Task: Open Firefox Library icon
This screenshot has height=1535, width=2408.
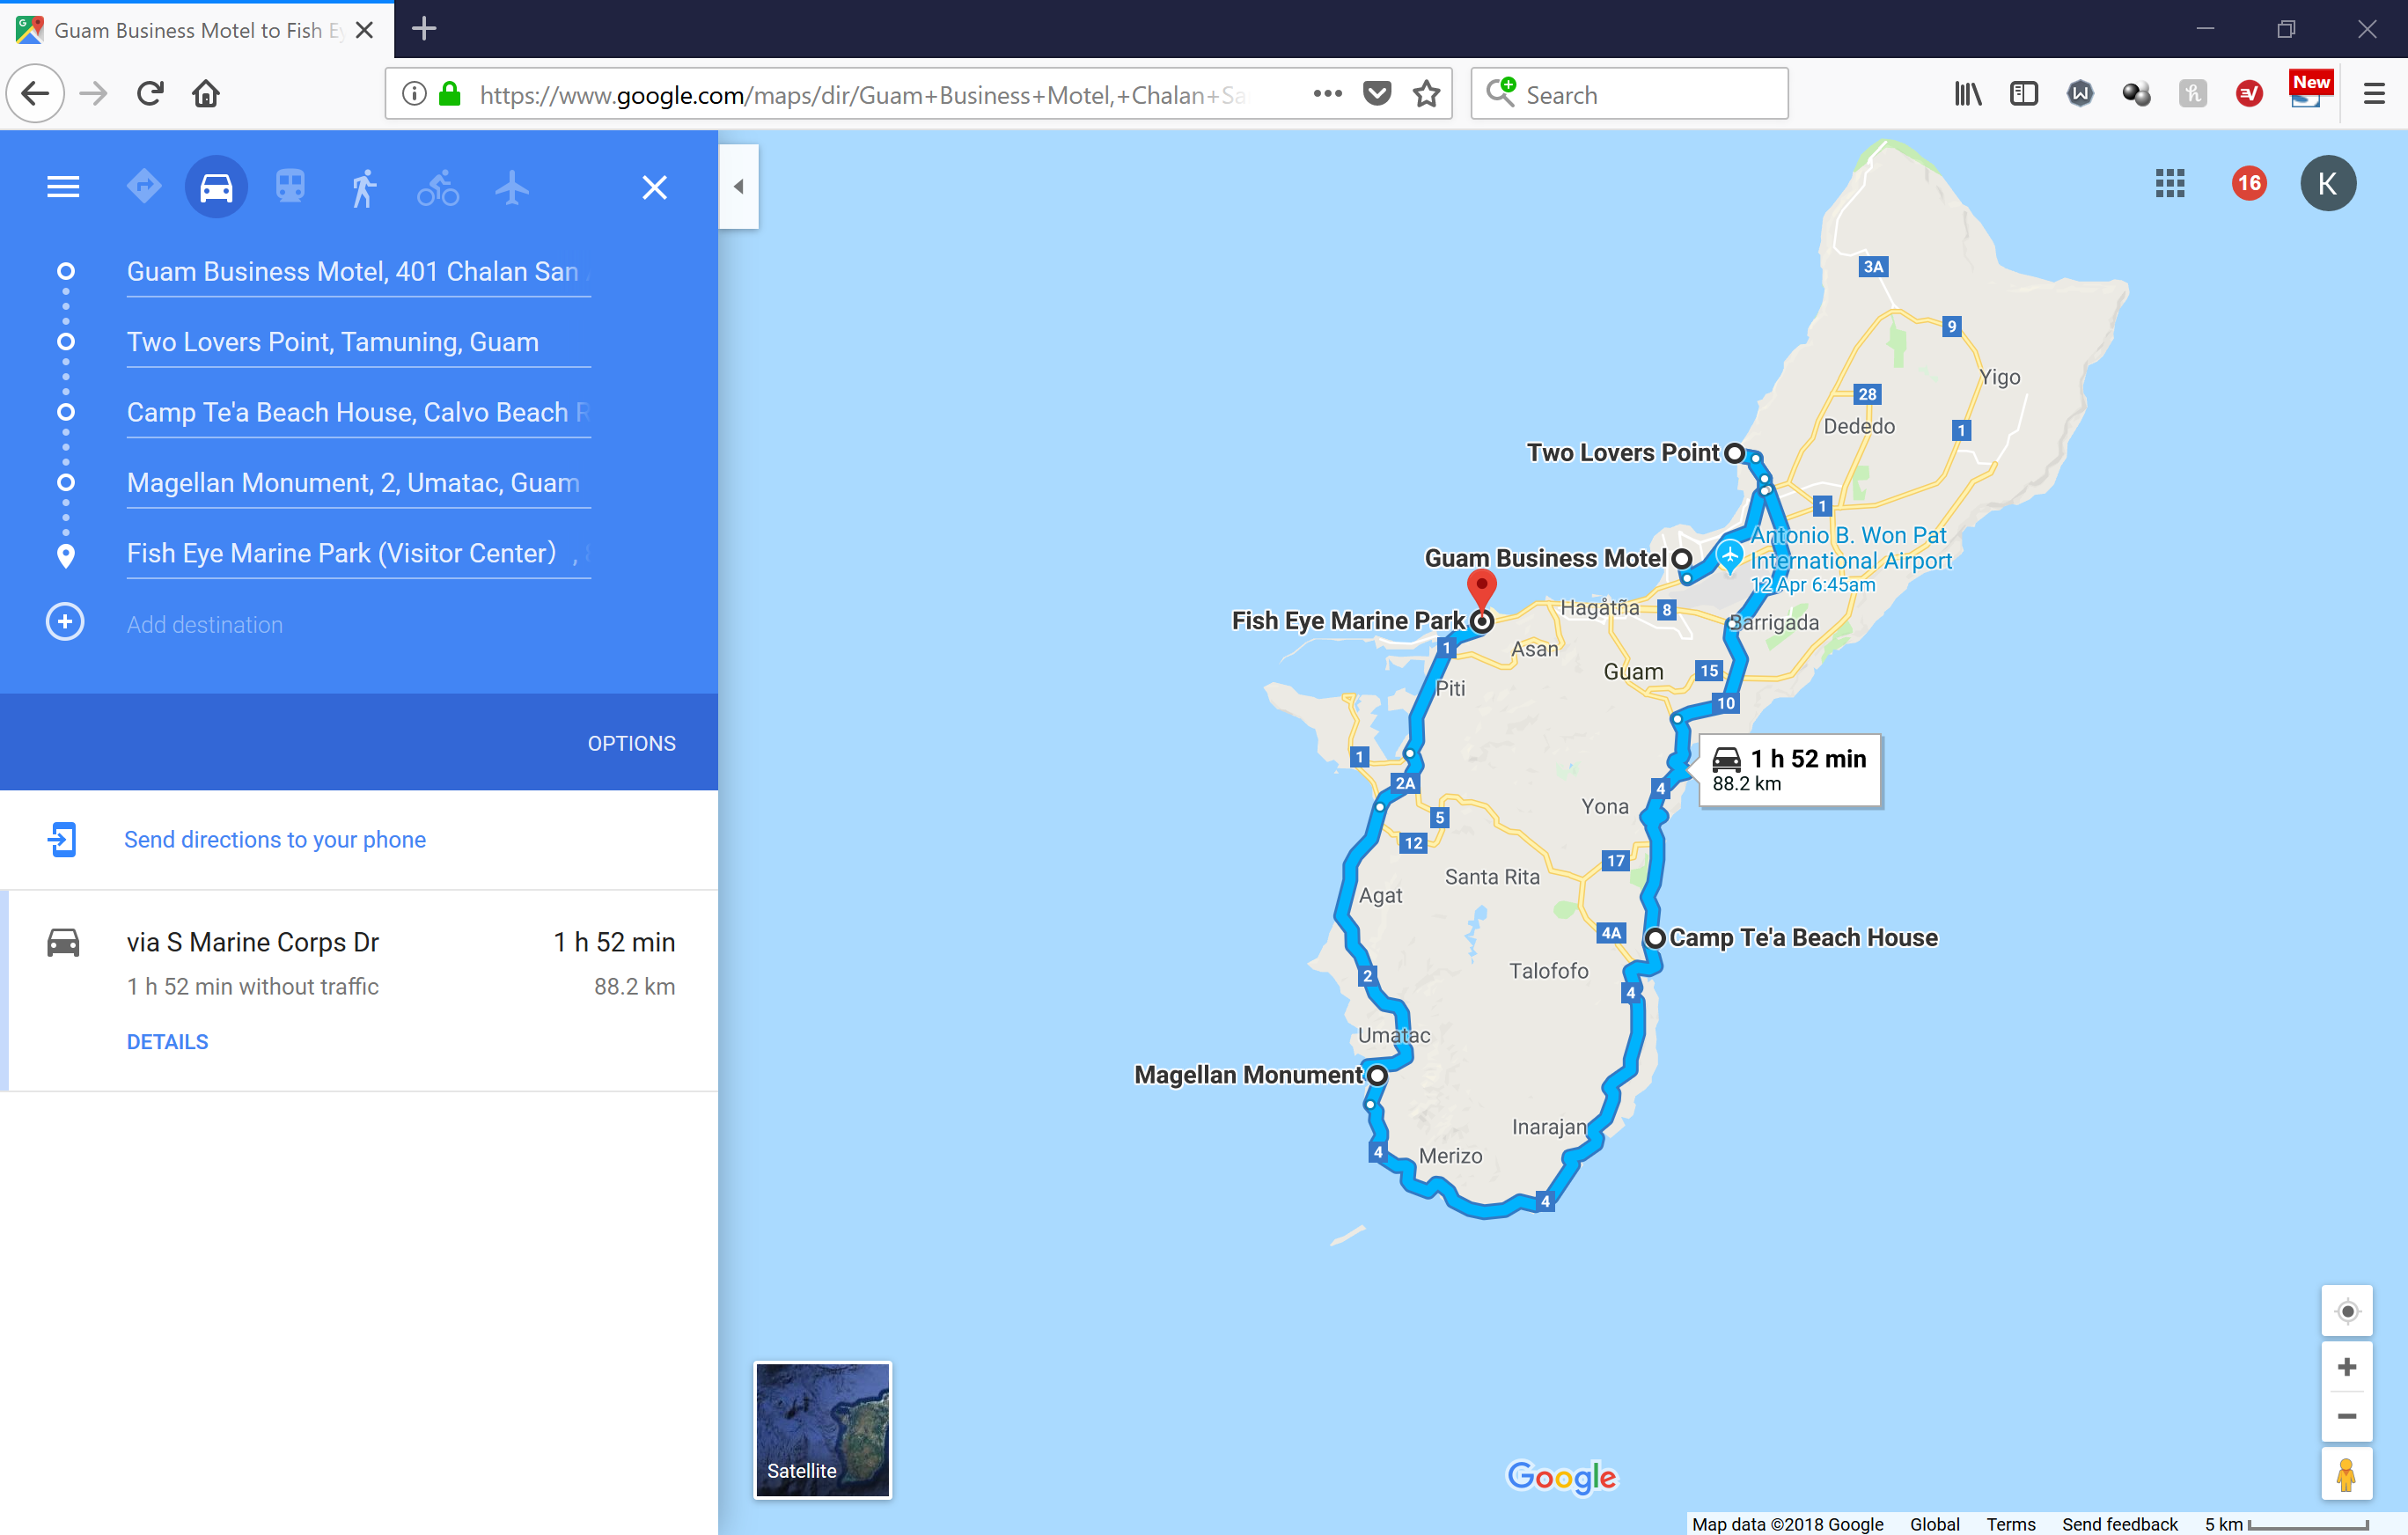Action: pyautogui.click(x=1968, y=94)
